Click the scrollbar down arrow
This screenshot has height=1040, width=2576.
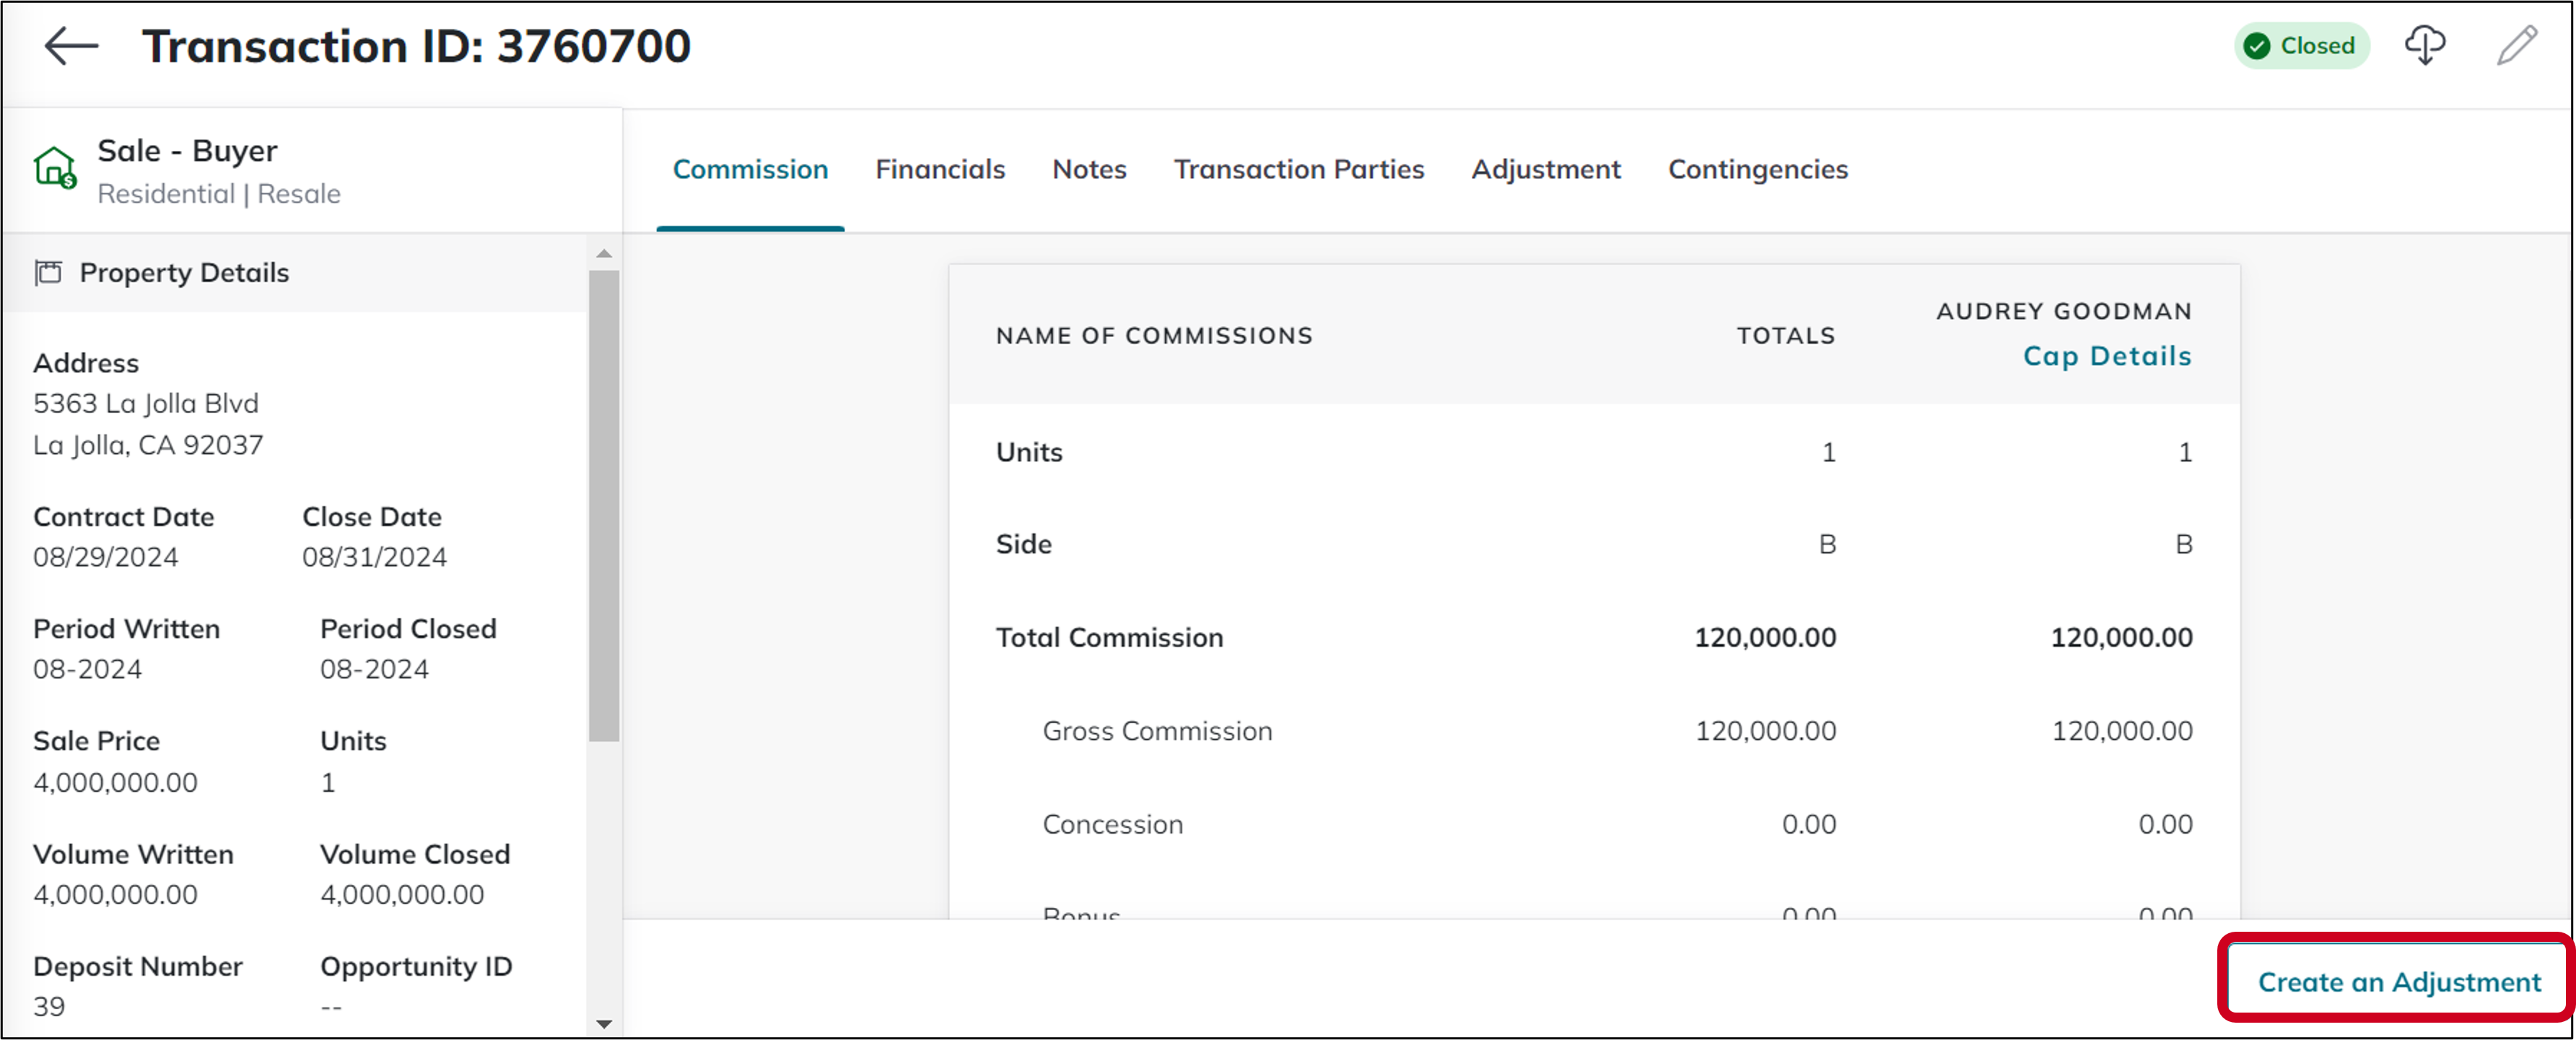click(604, 1023)
